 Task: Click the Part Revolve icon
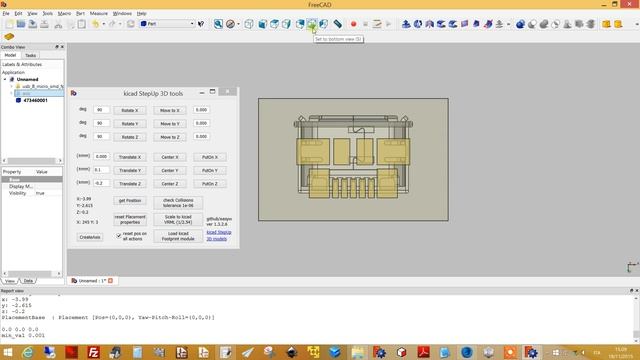[418, 24]
